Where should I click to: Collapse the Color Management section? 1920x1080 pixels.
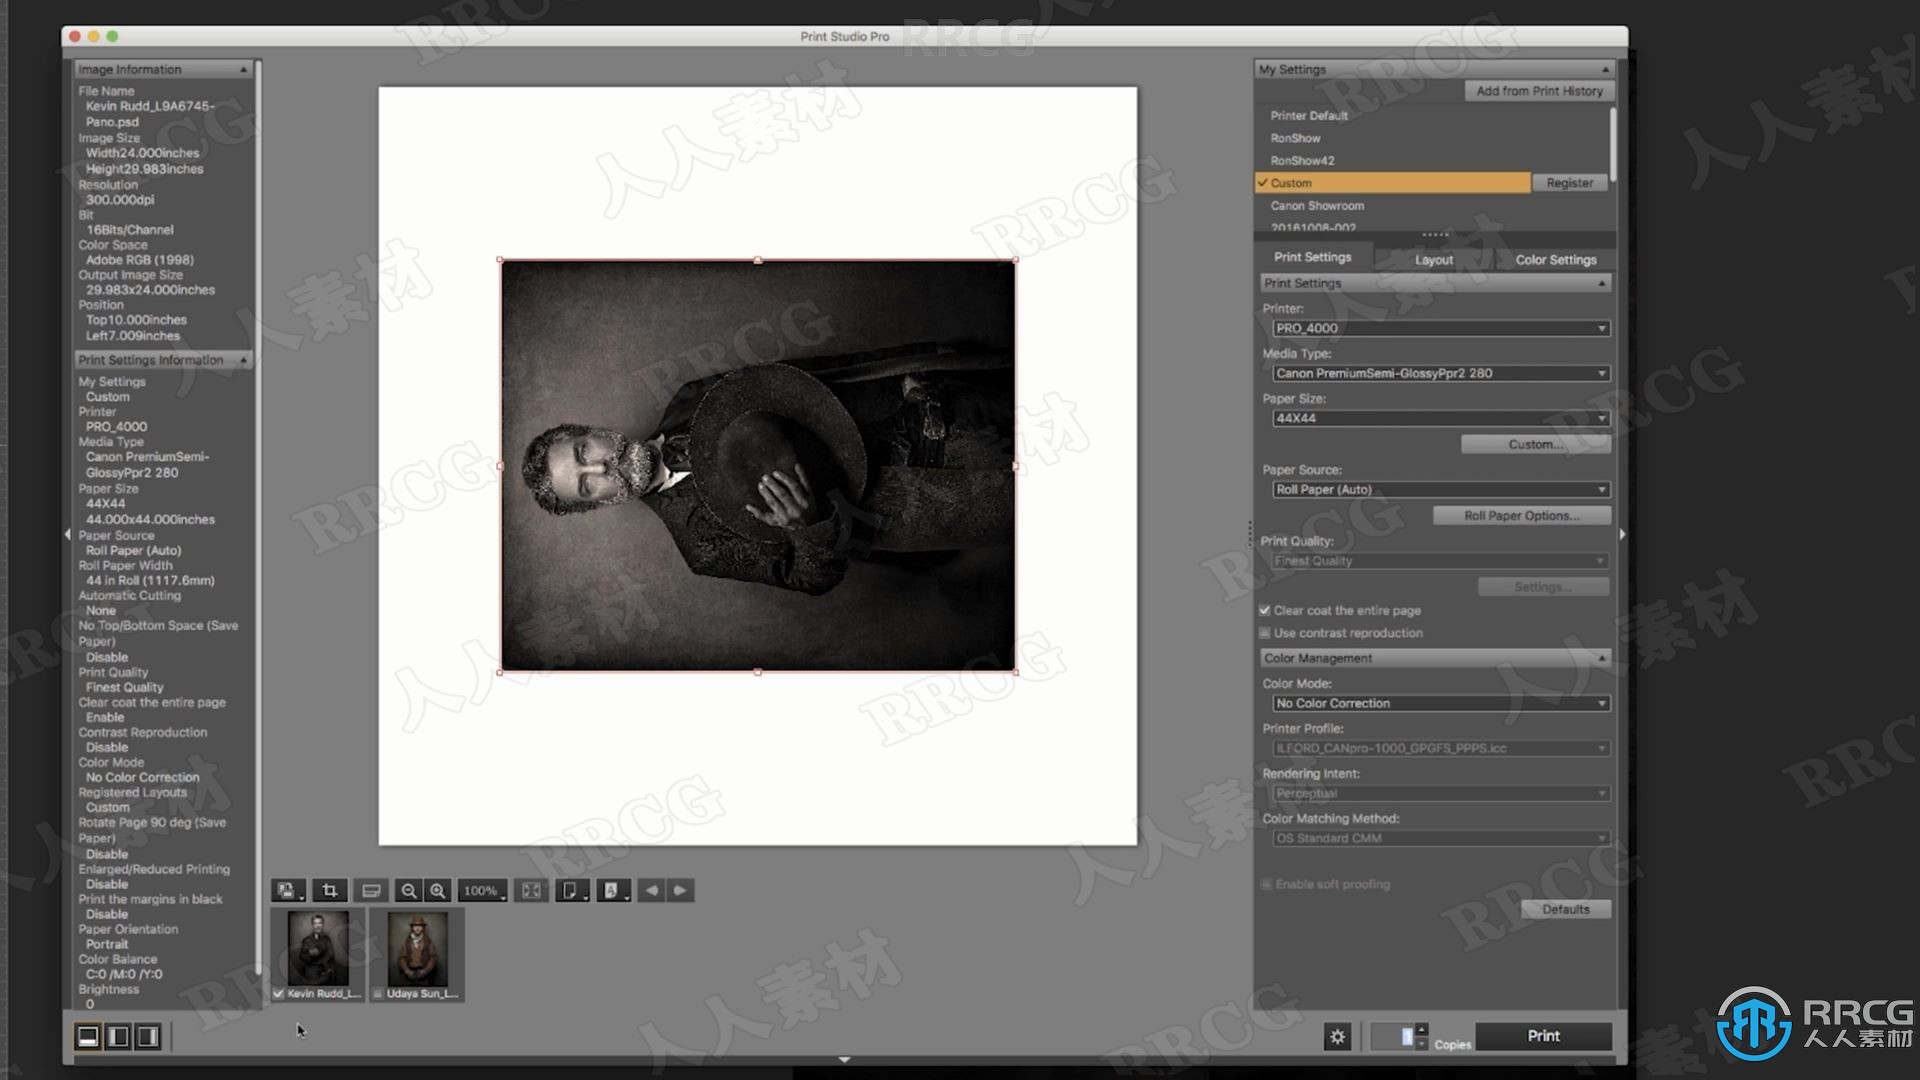(1602, 658)
